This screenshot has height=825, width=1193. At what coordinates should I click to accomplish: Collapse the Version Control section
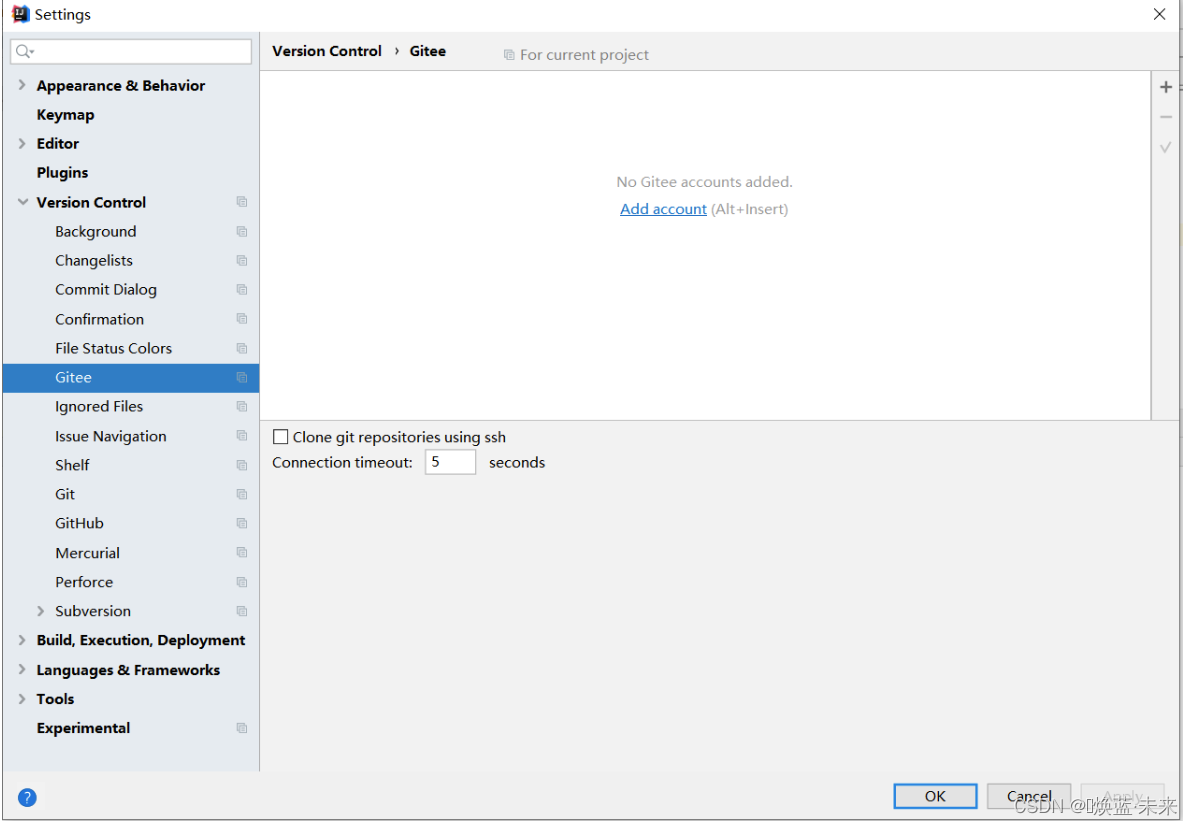click(x=23, y=202)
